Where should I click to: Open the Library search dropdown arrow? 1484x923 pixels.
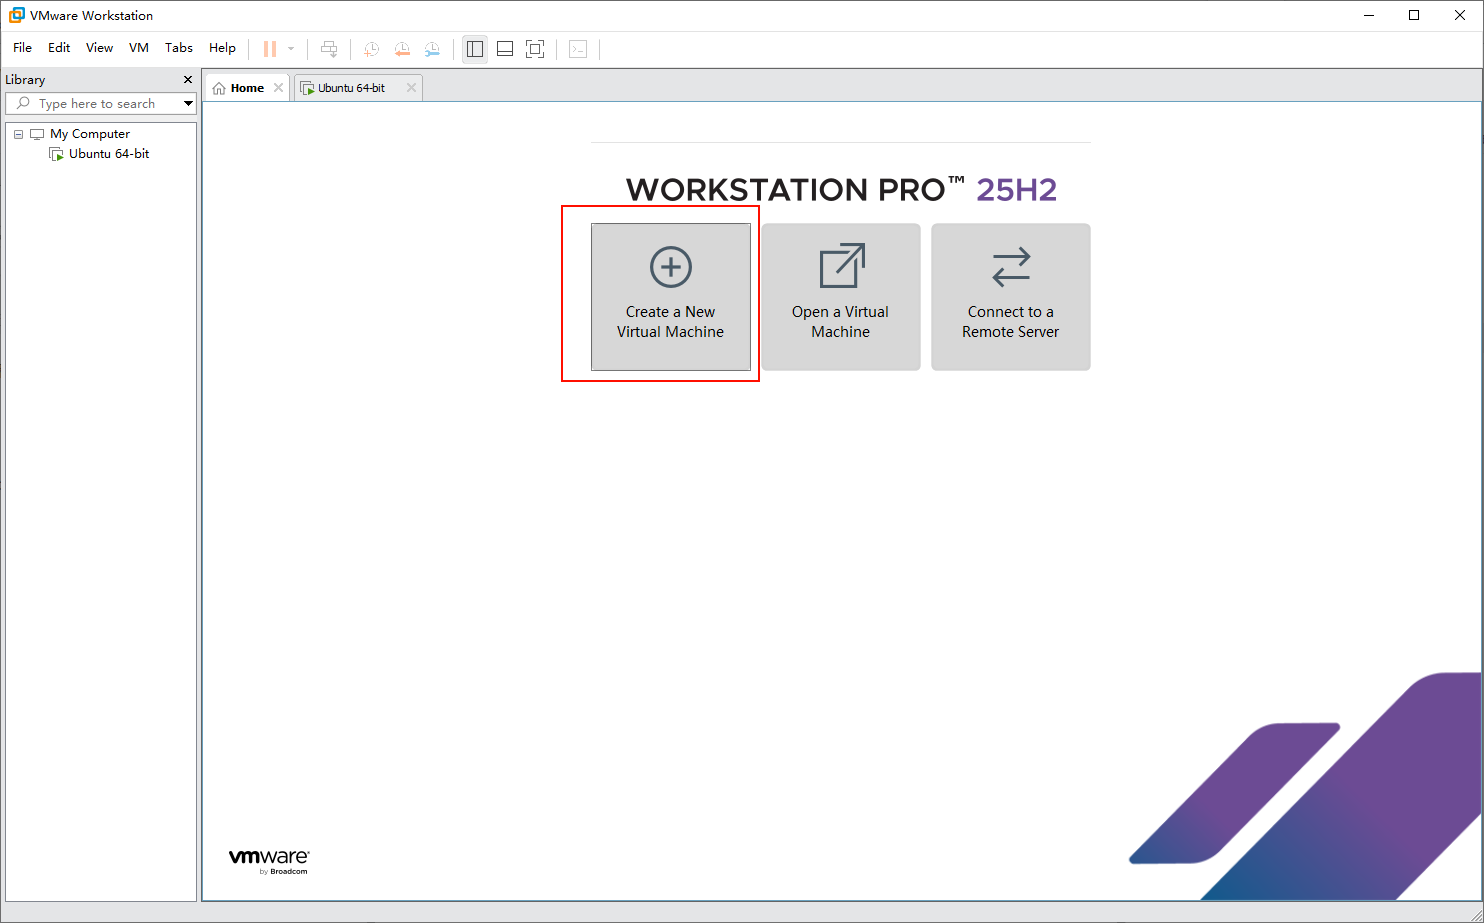click(188, 103)
